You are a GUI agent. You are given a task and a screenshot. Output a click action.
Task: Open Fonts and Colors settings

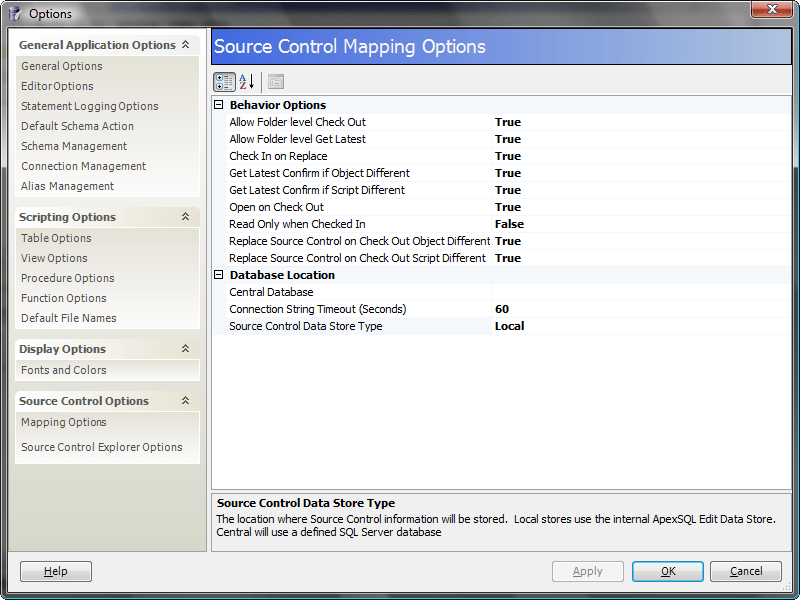point(65,369)
